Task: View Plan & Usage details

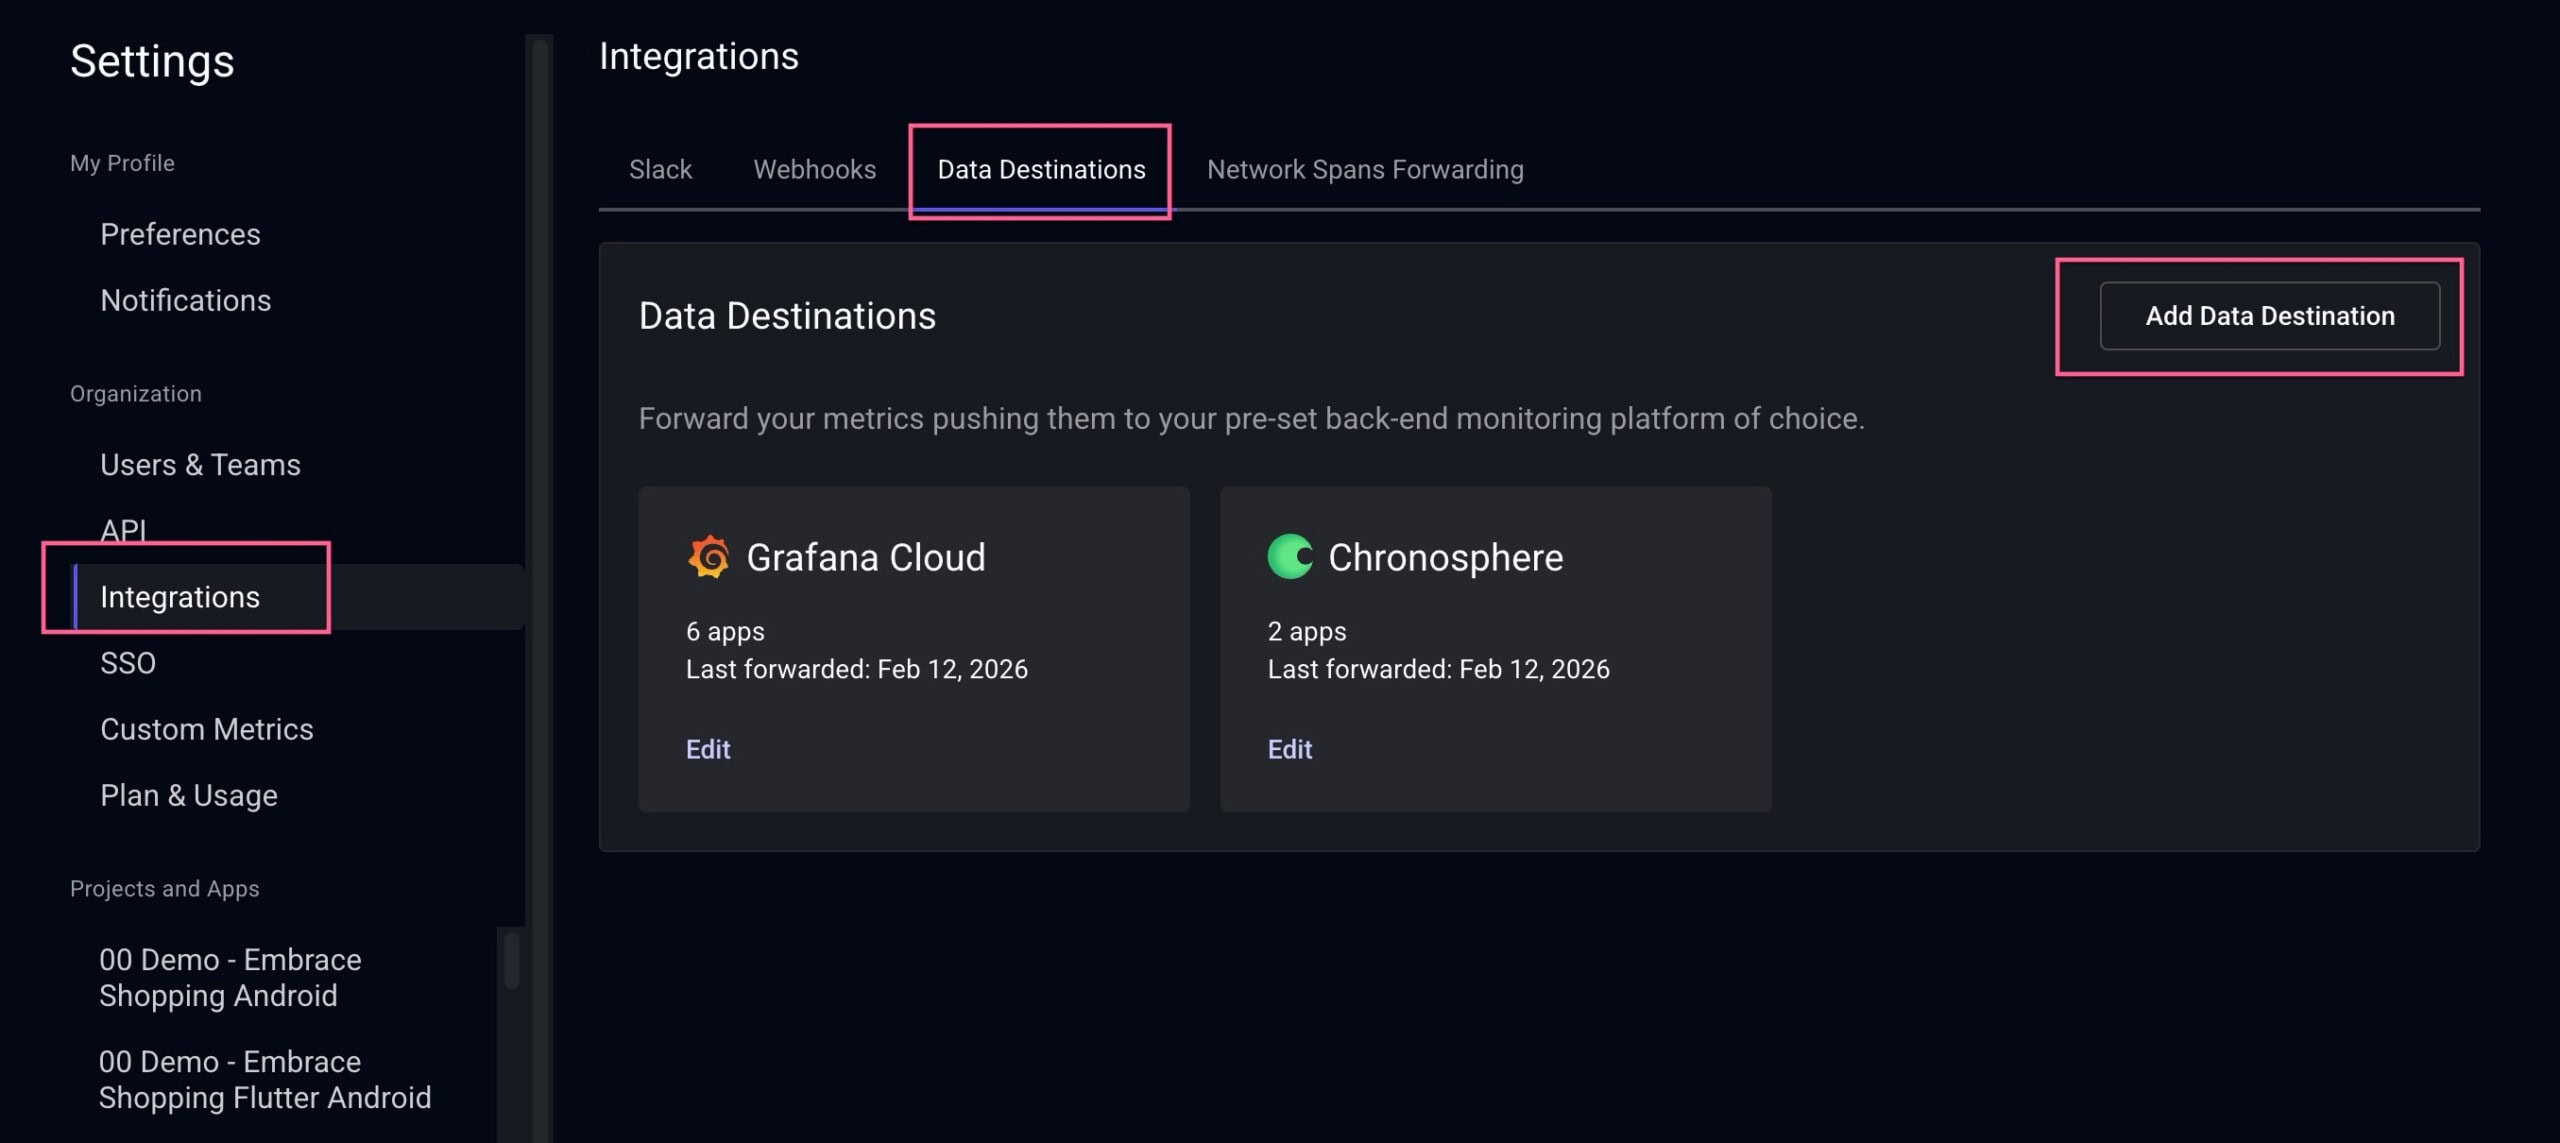Action: [x=188, y=794]
